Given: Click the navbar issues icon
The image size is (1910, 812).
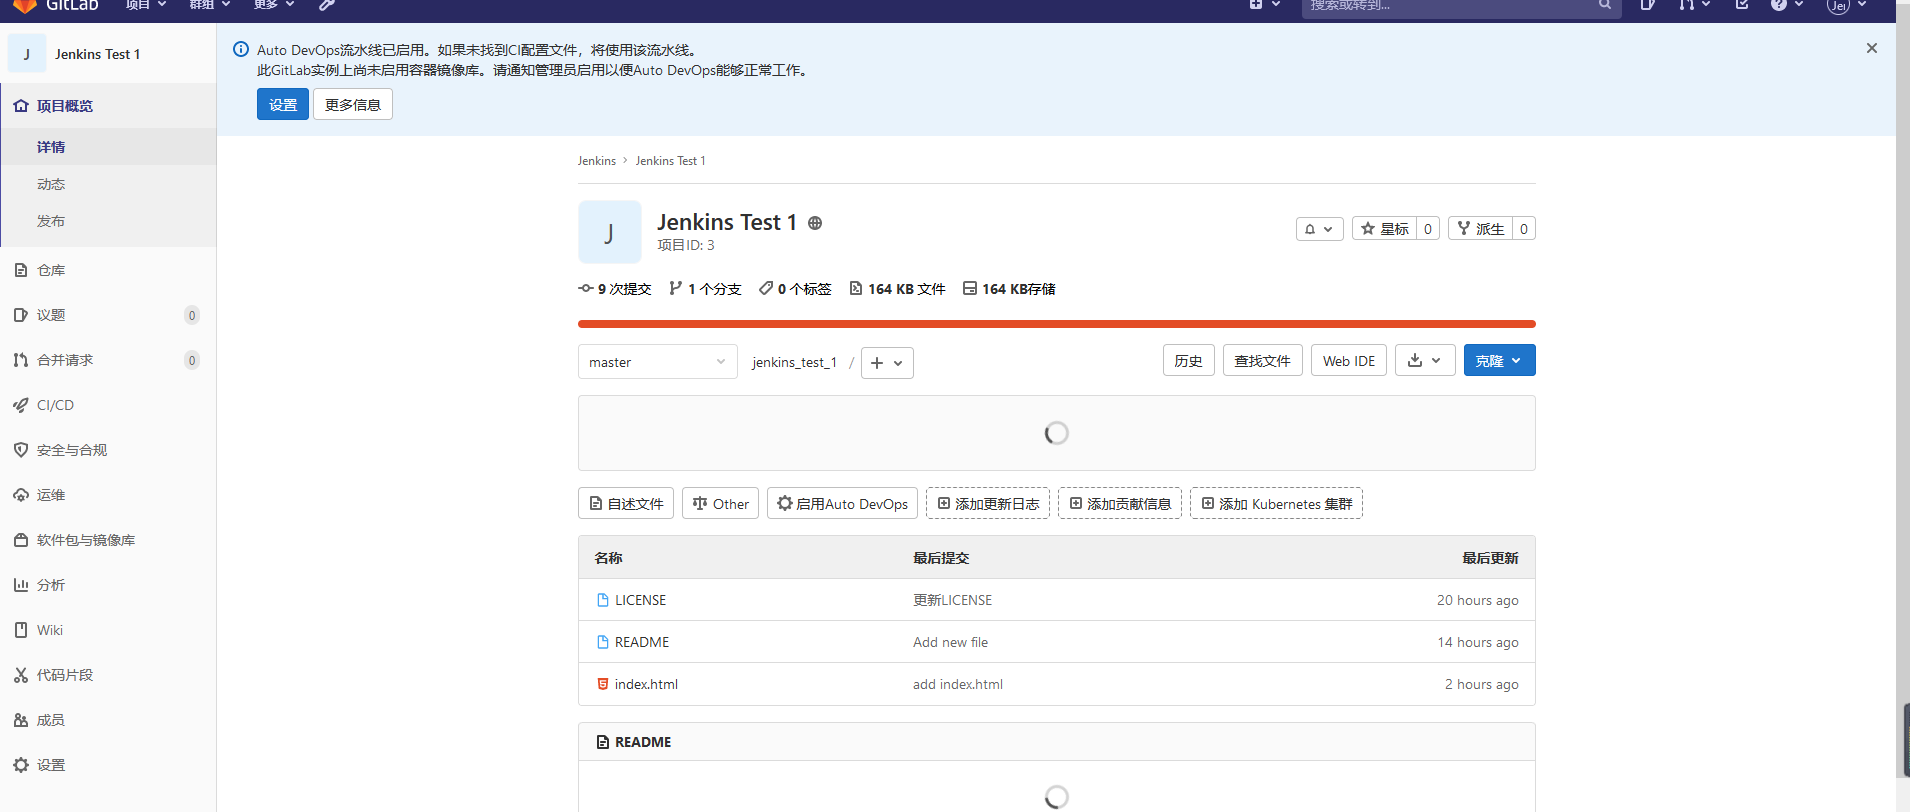Looking at the screenshot, I should coord(1647,5).
